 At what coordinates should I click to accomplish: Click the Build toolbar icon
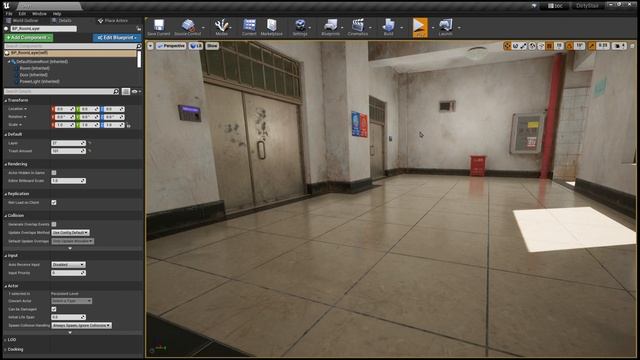(x=388, y=25)
